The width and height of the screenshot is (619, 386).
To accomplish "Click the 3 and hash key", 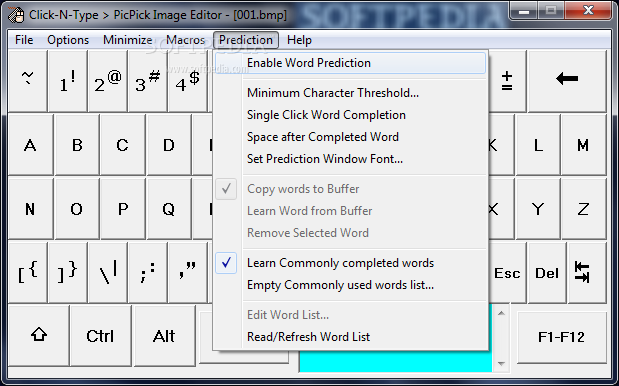I will 148,81.
